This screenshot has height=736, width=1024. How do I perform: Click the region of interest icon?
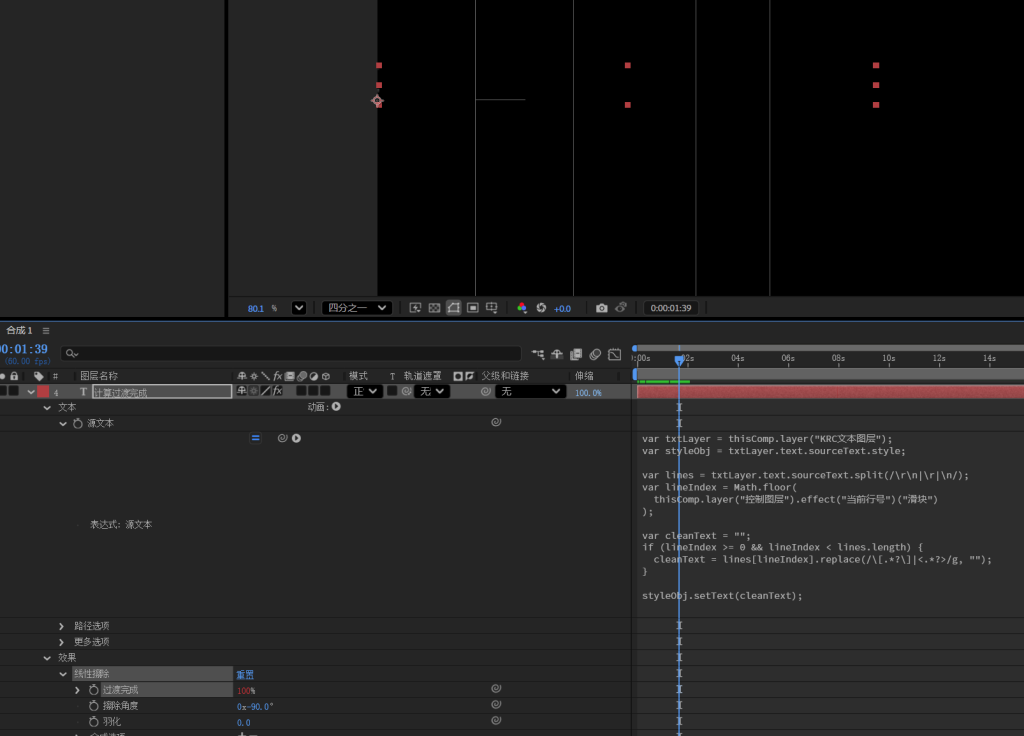pyautogui.click(x=454, y=308)
